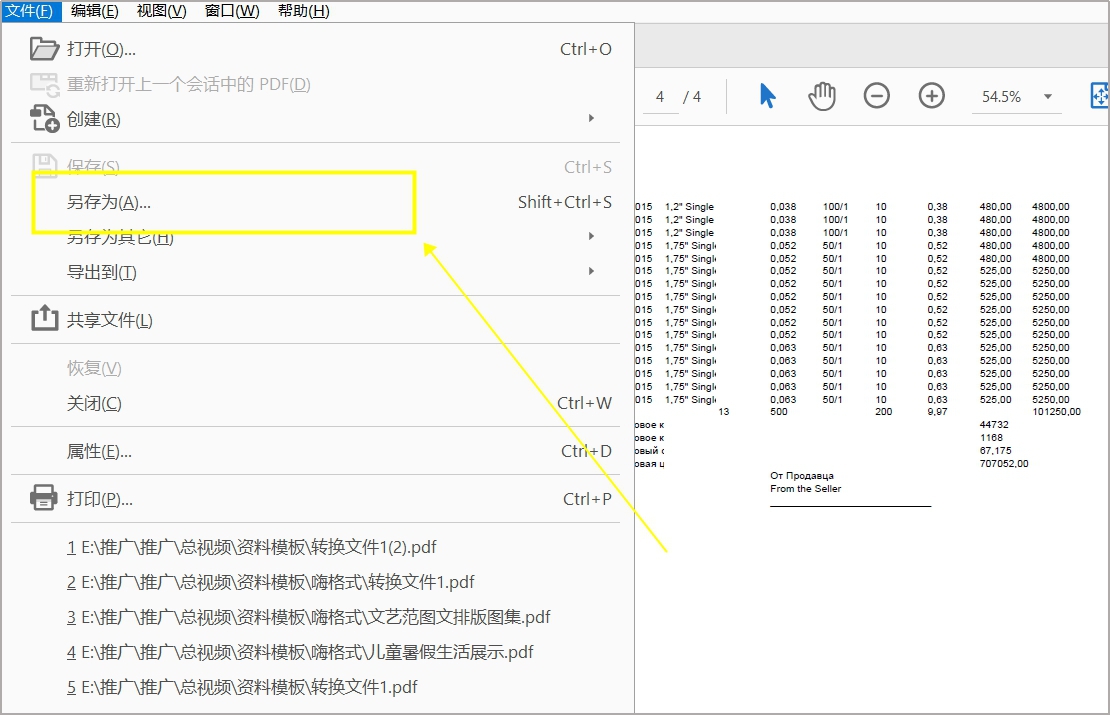This screenshot has height=715, width=1110.
Task: Select the hand pan tool
Action: pyautogui.click(x=821, y=95)
